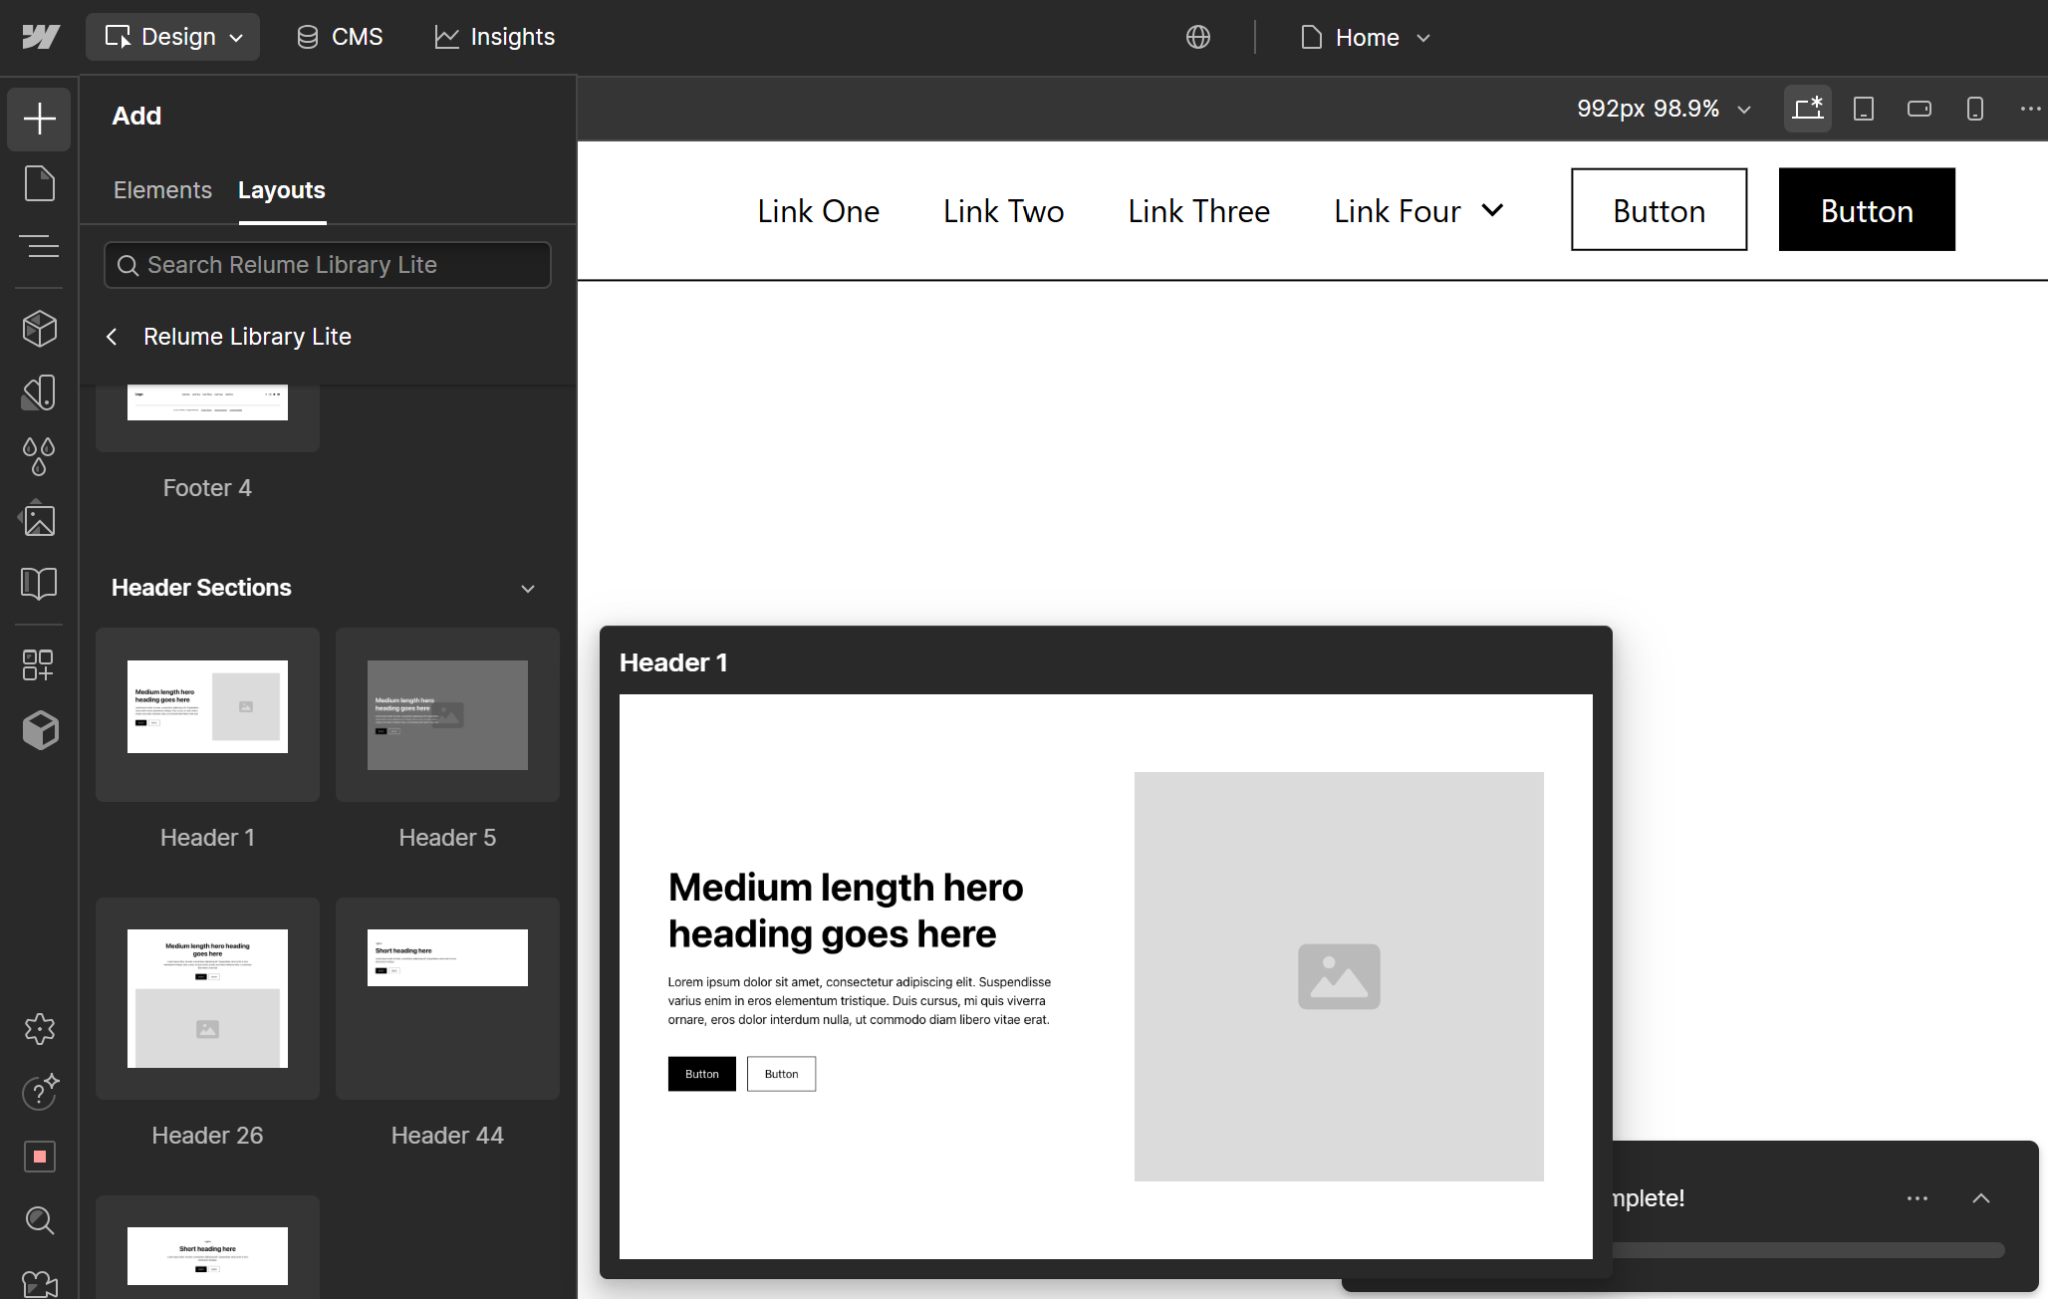
Task: Click the globe locale icon
Action: point(1198,37)
